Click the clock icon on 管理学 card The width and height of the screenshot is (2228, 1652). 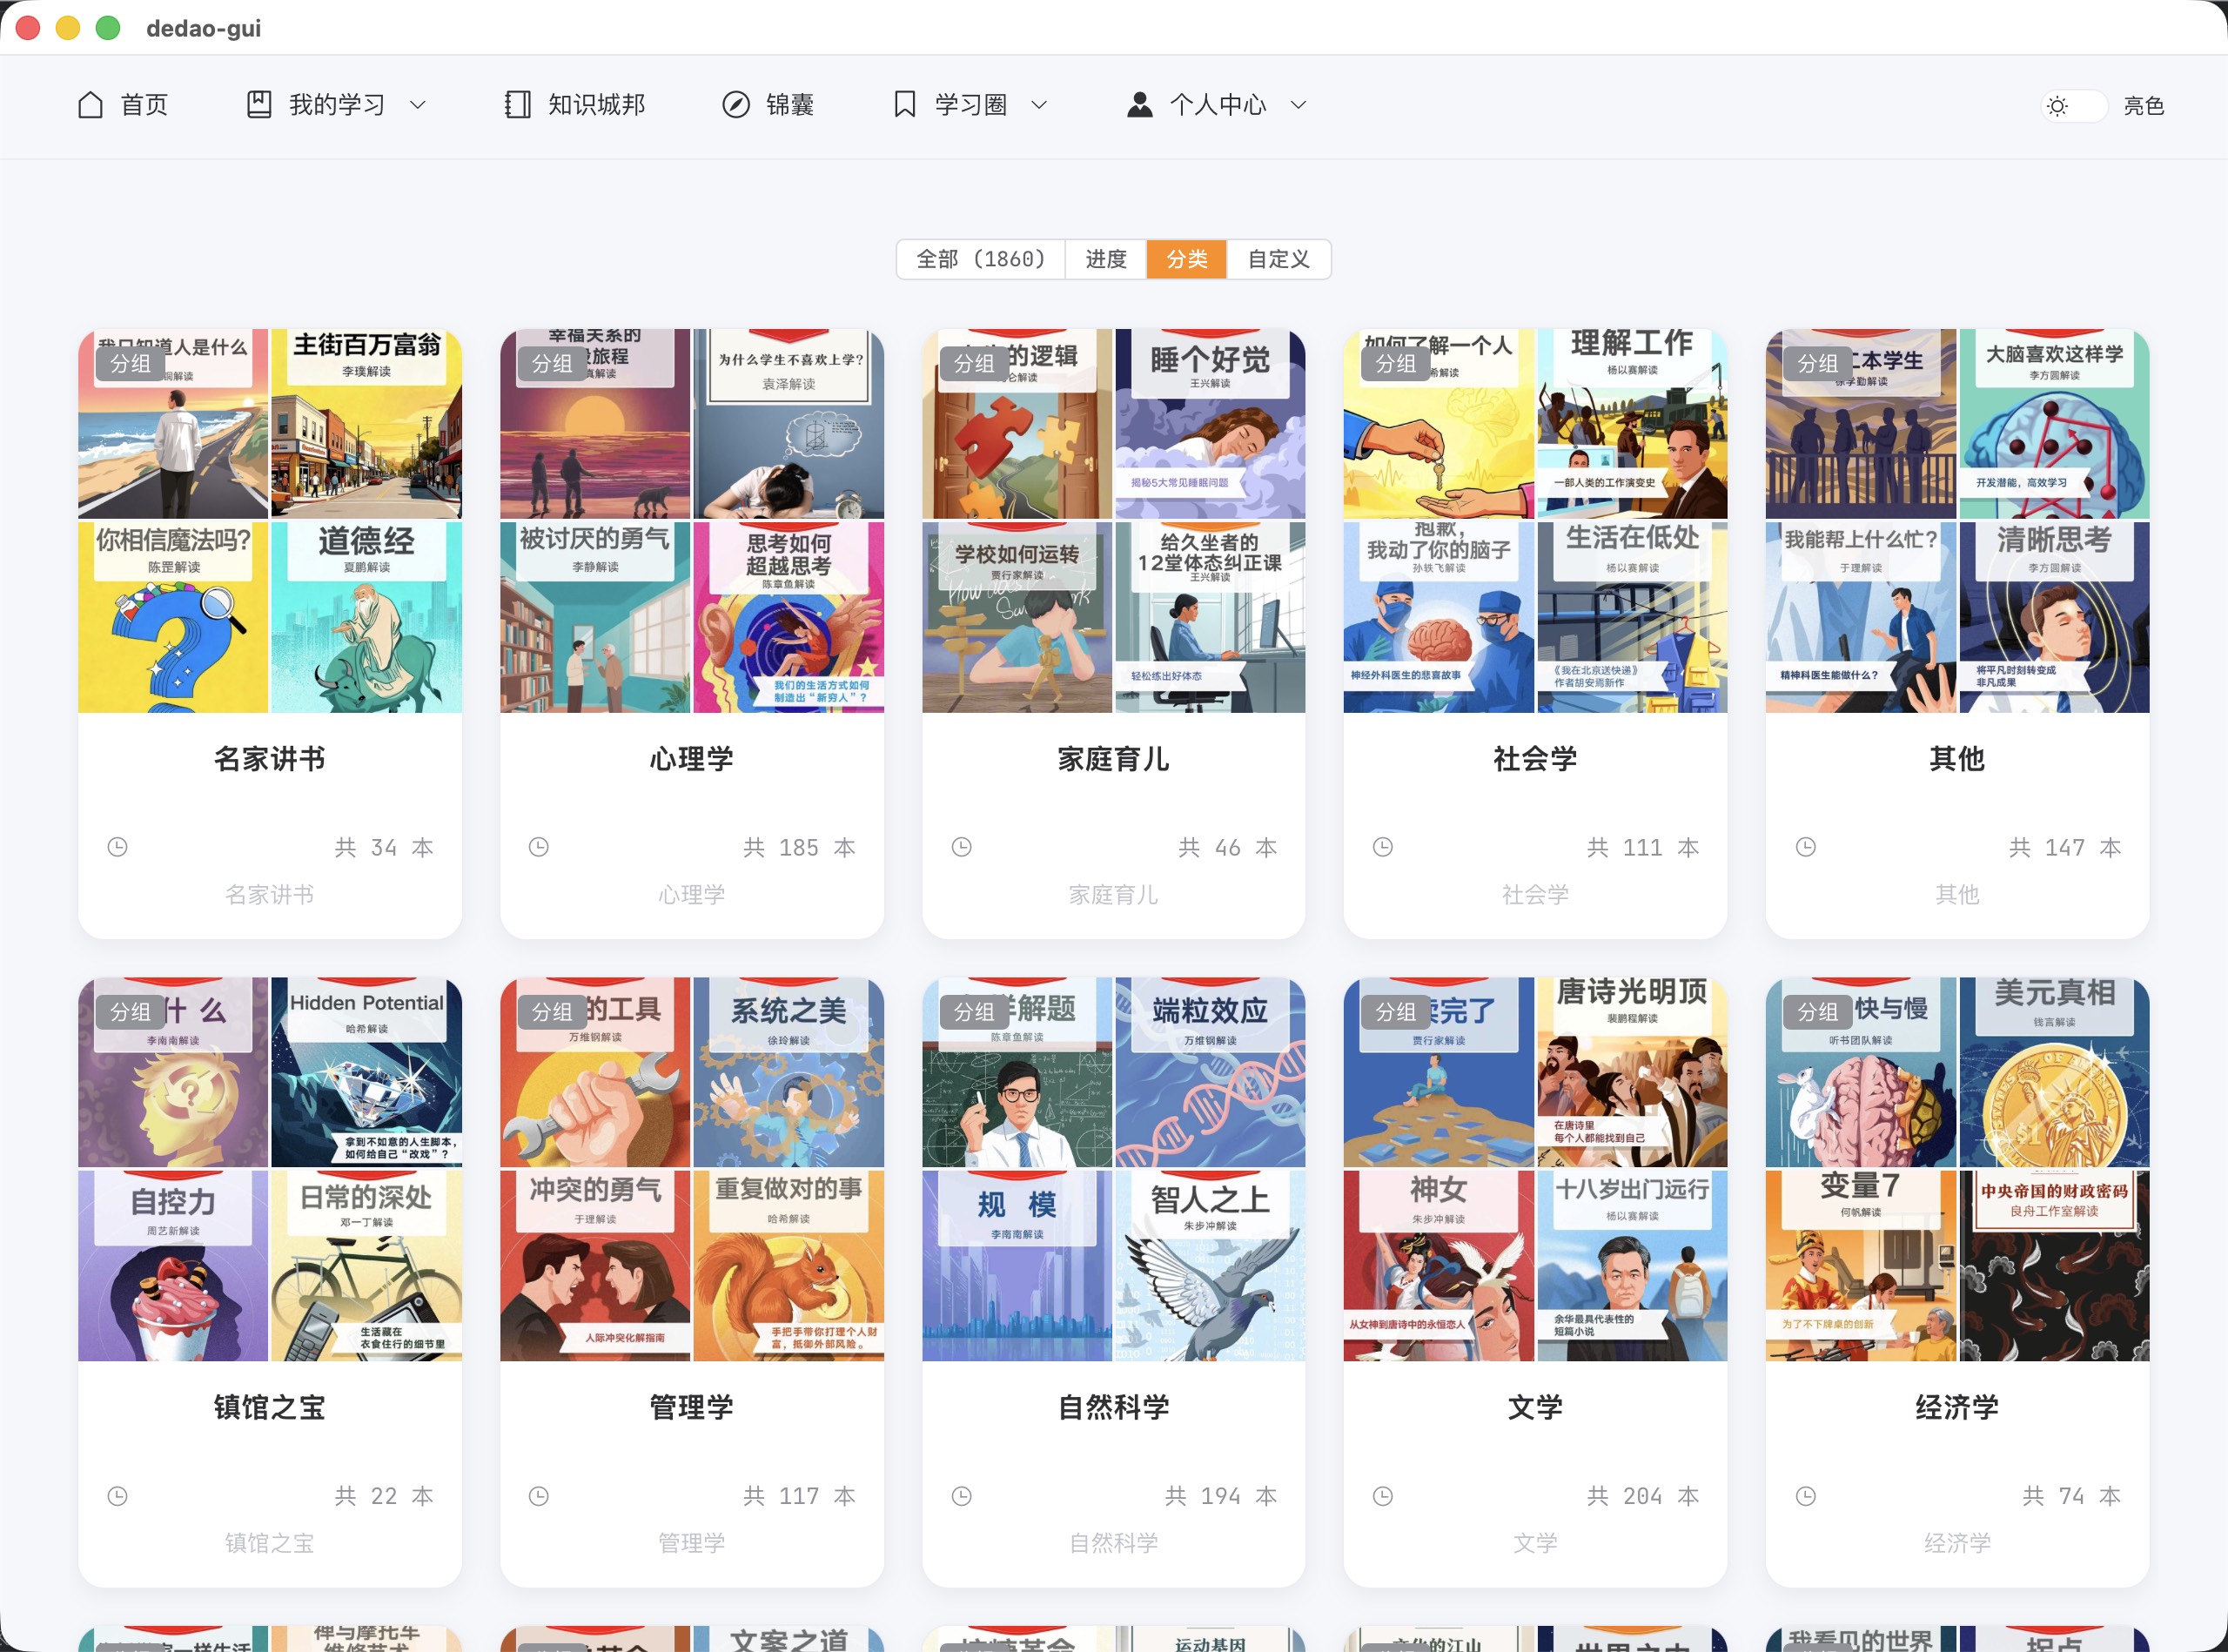pos(539,1496)
